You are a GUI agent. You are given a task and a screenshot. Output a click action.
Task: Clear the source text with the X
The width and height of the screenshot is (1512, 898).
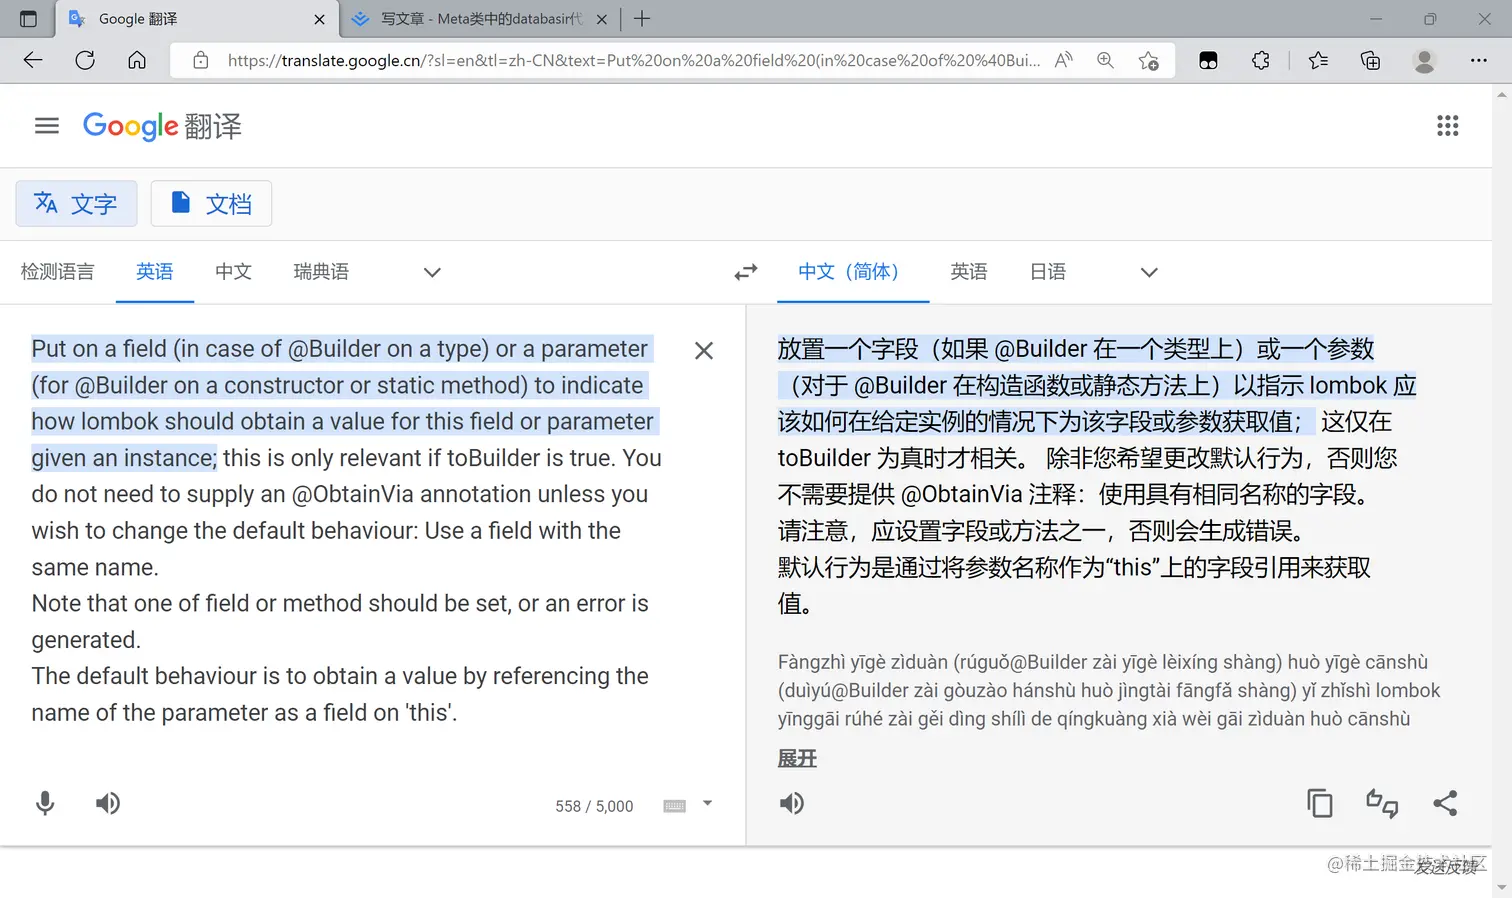point(704,351)
